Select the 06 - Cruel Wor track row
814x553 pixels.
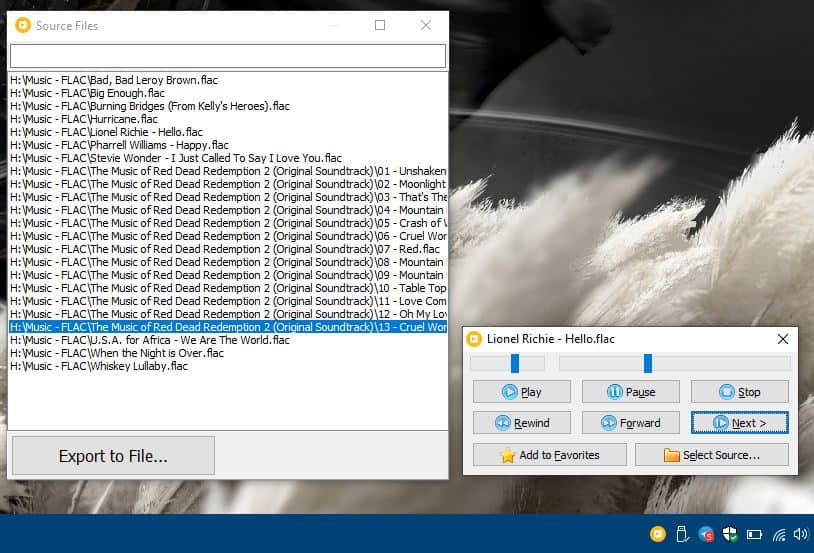228,236
